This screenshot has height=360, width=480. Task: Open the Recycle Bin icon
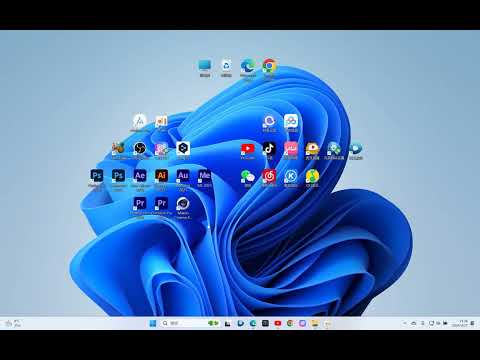(226, 68)
